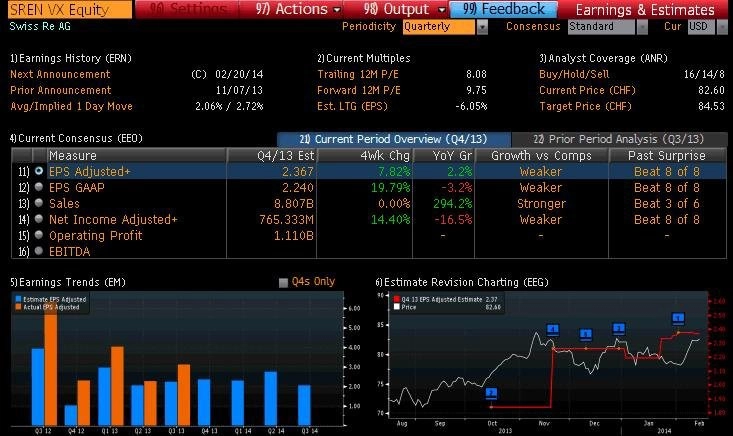Open 6) Estimate Revision Charting (EEG) link
The height and width of the screenshot is (436, 733).
tap(462, 282)
